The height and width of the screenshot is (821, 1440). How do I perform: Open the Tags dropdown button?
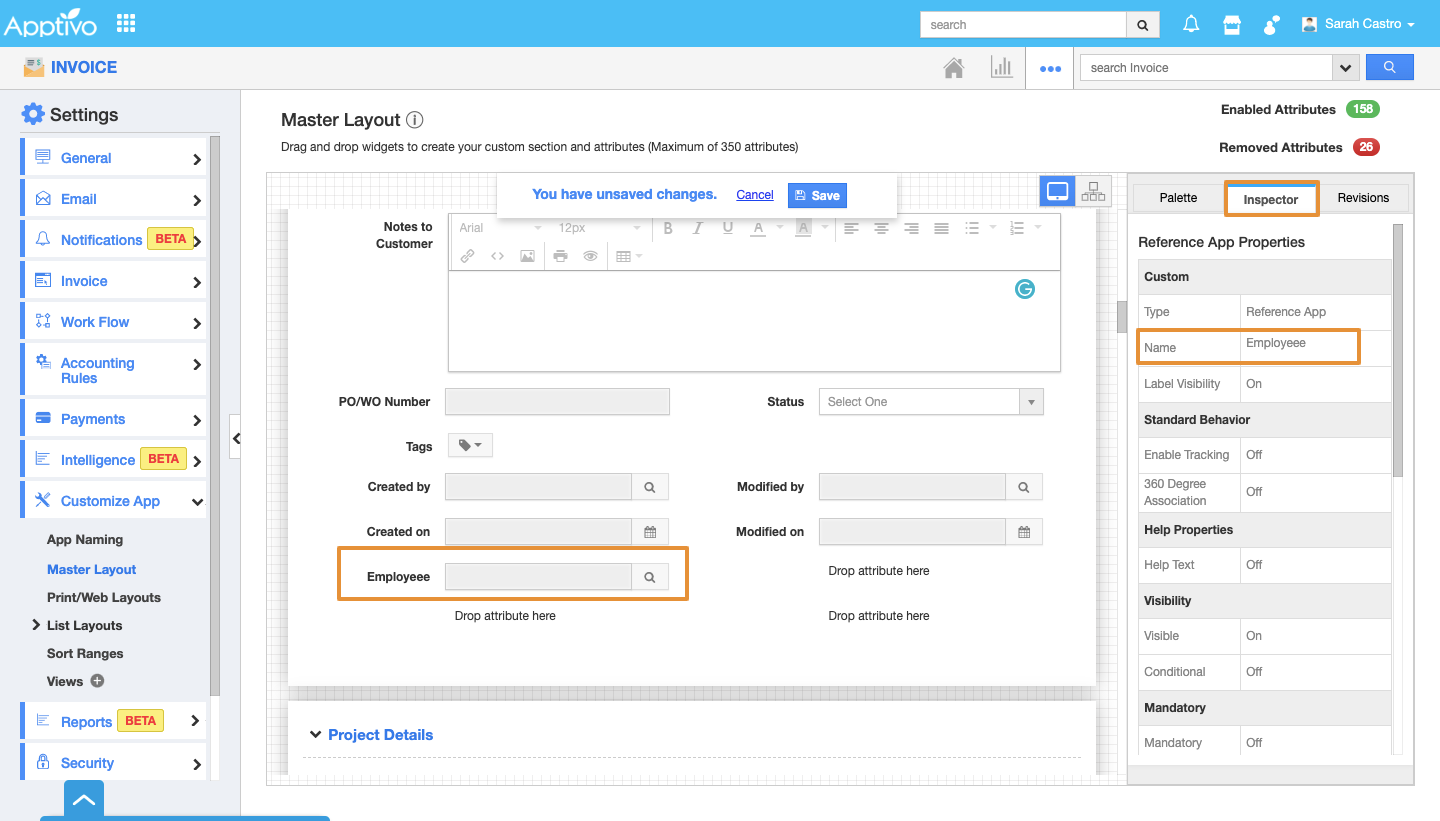point(470,446)
